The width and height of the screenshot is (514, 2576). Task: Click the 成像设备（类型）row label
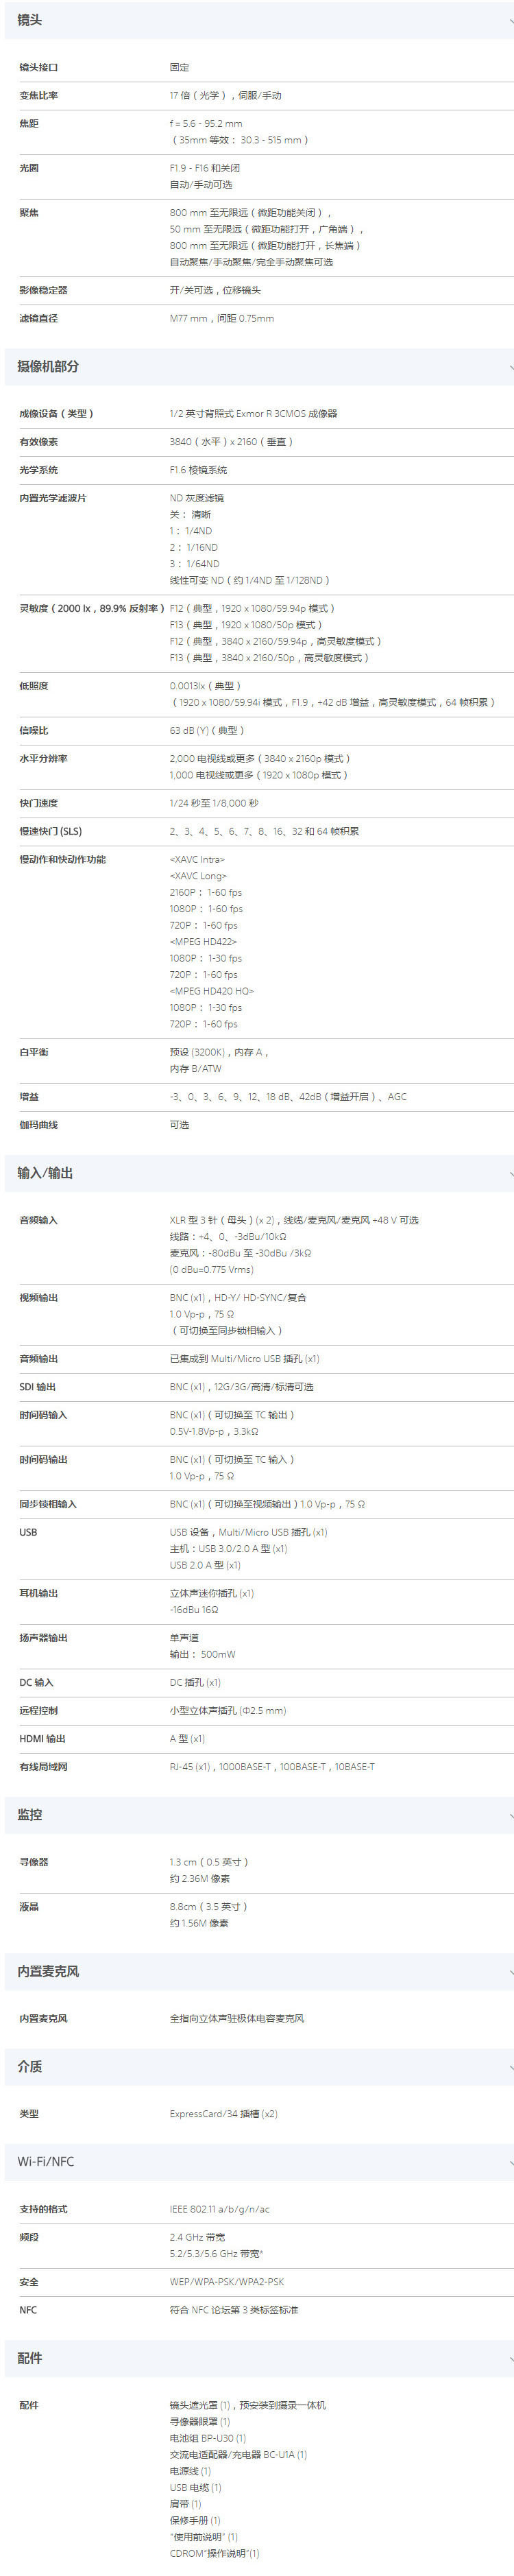pyautogui.click(x=56, y=414)
